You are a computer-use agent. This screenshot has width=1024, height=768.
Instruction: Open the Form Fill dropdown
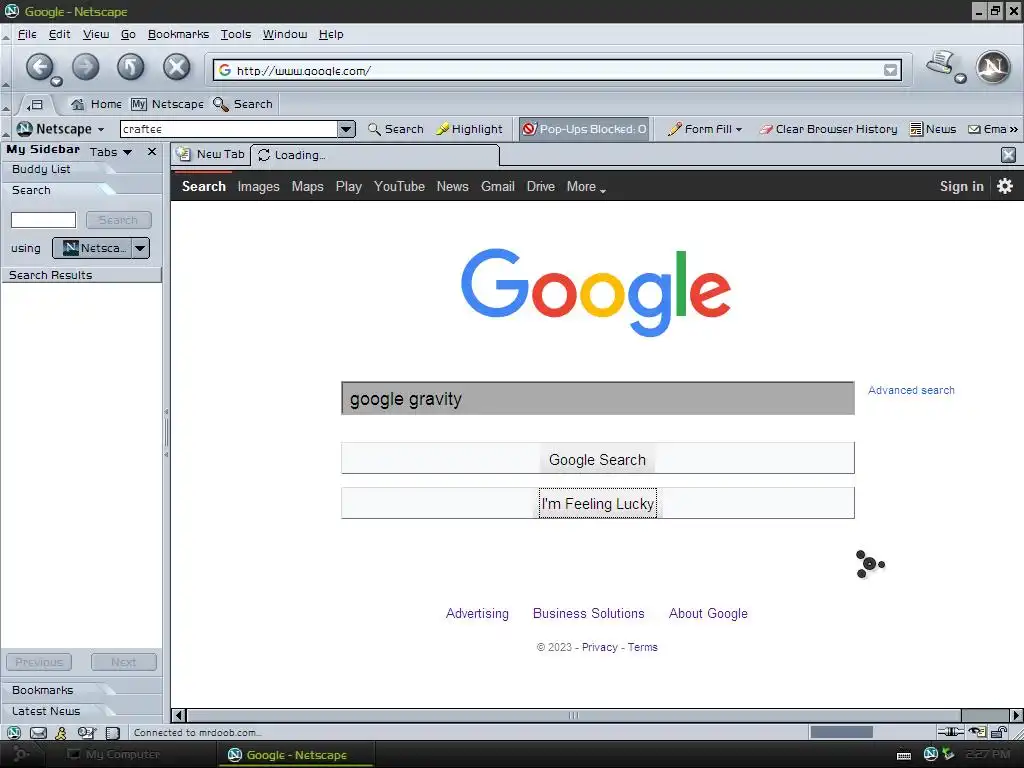704,129
